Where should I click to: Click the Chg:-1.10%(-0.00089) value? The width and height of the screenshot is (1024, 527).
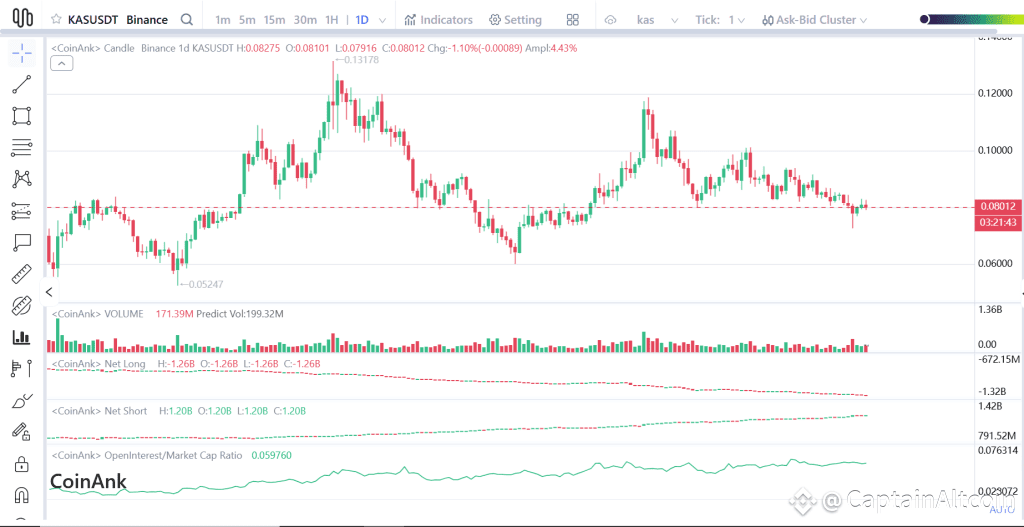475,48
